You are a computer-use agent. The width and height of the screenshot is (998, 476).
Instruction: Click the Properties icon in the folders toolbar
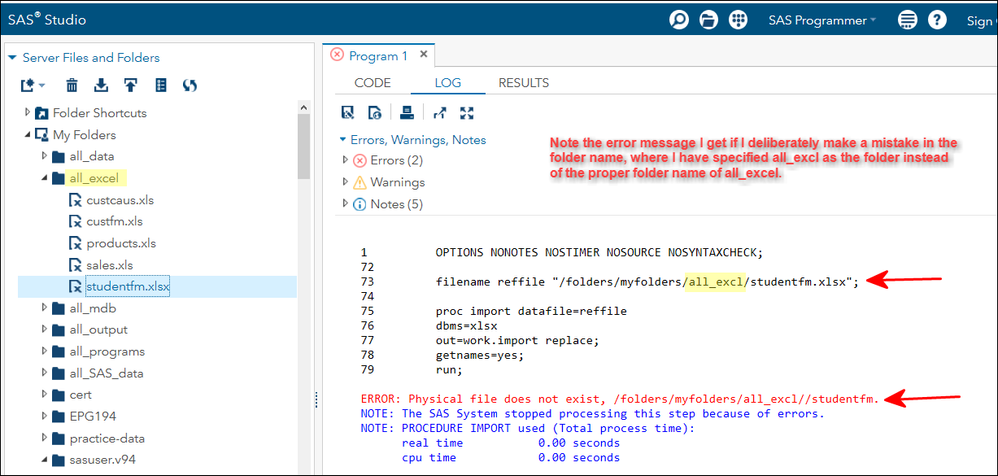pyautogui.click(x=160, y=86)
